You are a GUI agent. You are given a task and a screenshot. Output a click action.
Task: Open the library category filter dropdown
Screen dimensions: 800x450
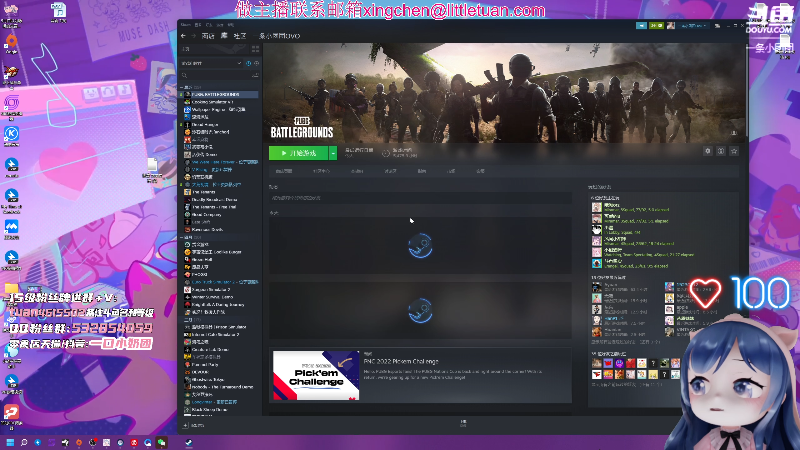point(212,63)
